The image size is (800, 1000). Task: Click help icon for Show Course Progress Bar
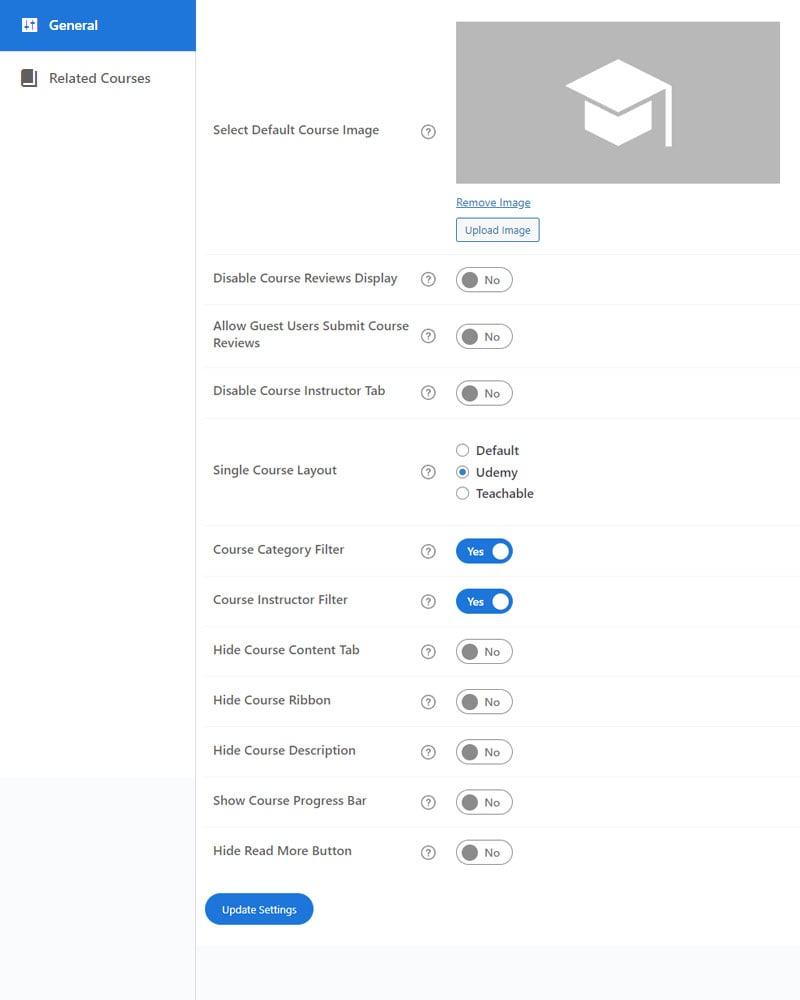tap(428, 802)
